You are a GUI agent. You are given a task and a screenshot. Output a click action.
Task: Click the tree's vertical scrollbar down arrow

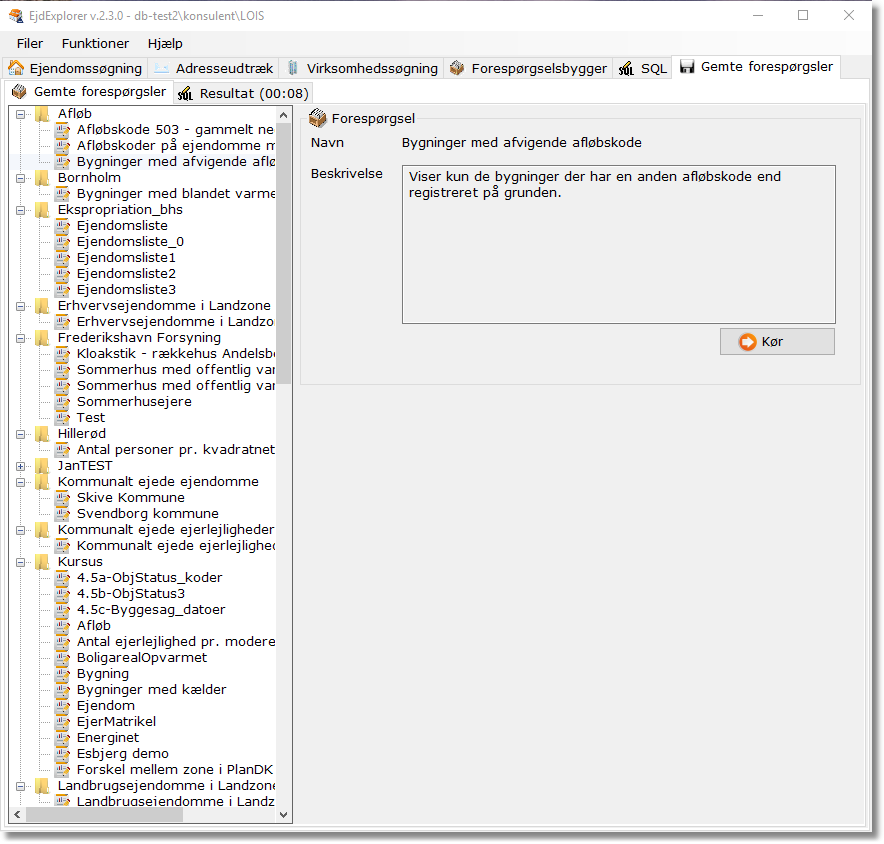point(284,815)
